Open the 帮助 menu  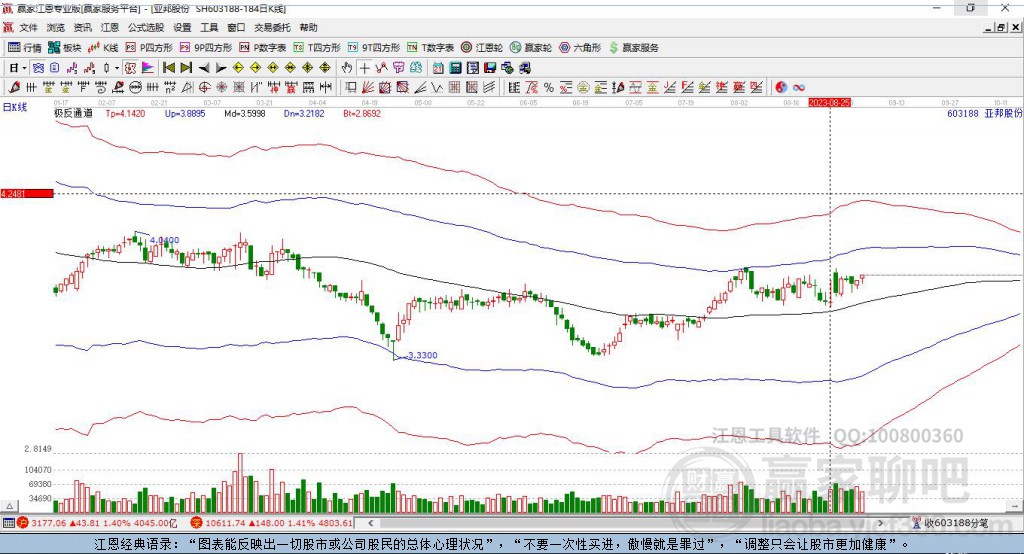[x=308, y=27]
